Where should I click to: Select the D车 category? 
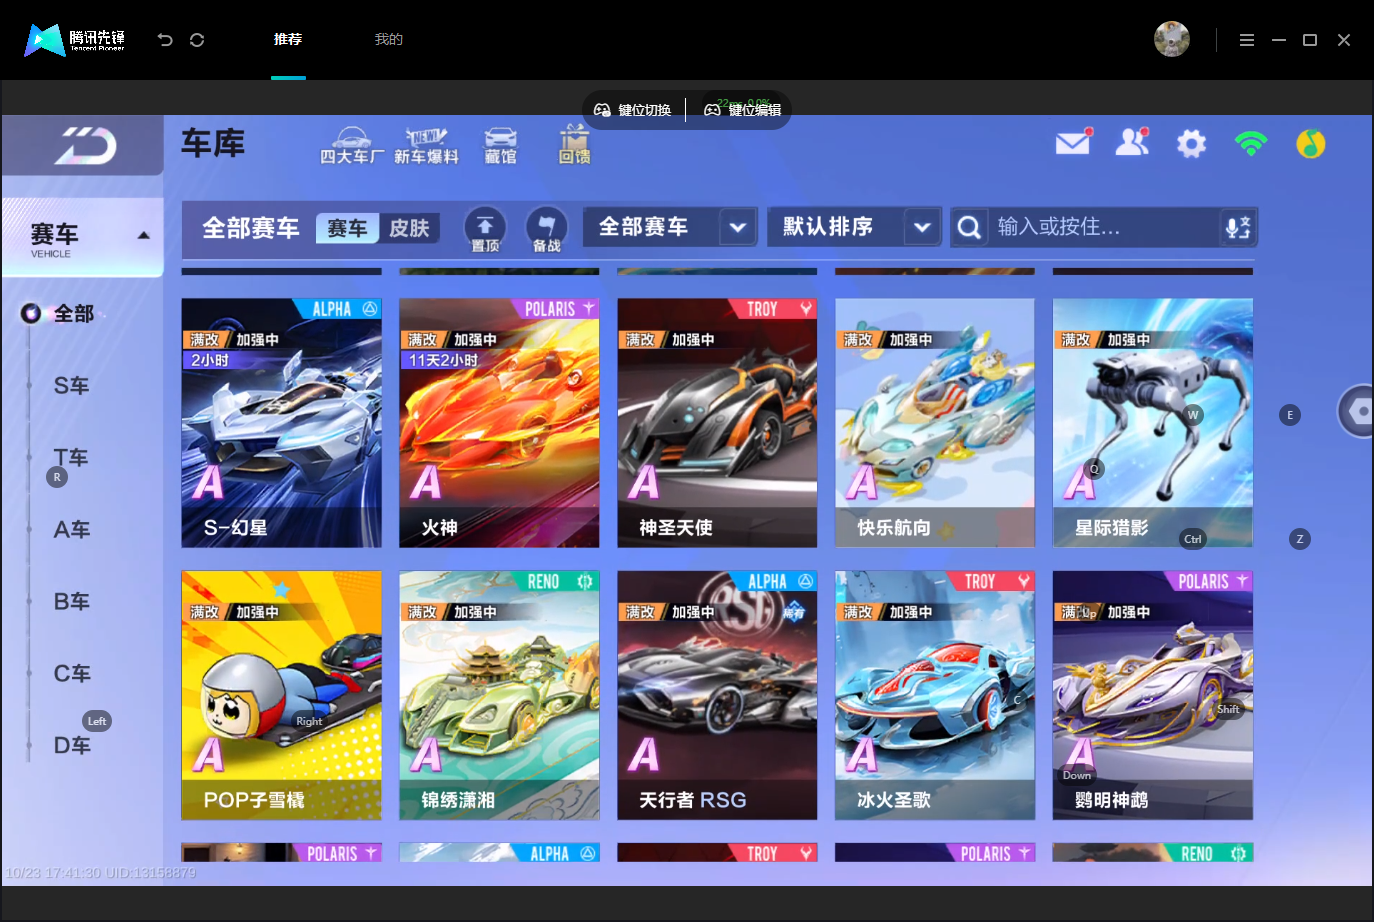coord(72,746)
